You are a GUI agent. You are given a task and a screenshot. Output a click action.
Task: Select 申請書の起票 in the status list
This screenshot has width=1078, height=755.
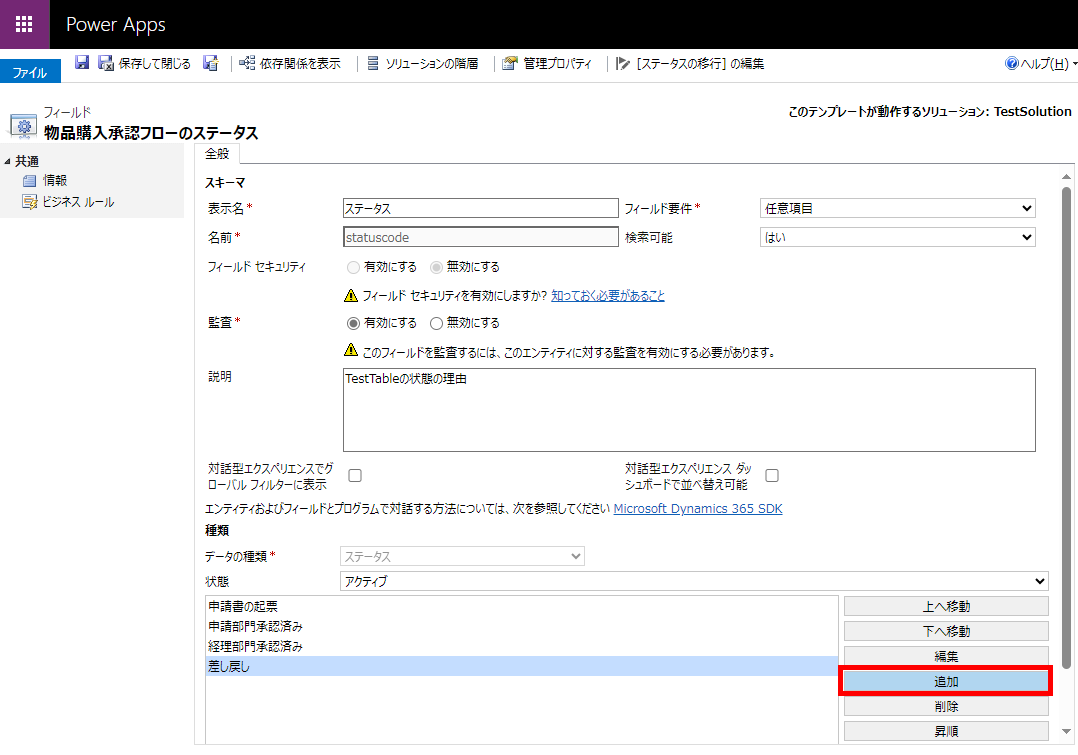[522, 606]
